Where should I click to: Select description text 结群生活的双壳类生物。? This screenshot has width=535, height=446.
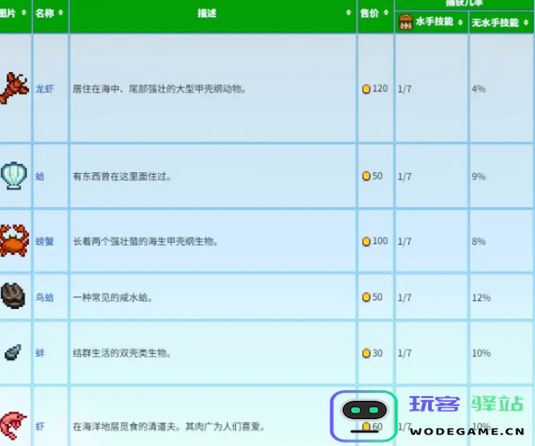(122, 353)
